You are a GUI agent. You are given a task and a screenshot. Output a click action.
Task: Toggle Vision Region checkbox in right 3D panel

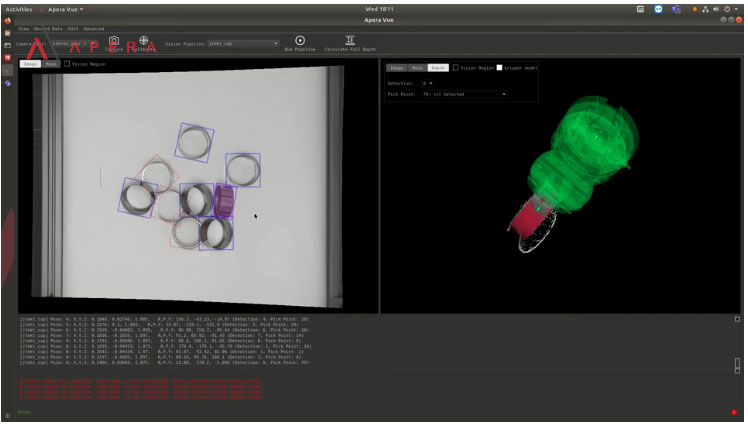coord(456,68)
